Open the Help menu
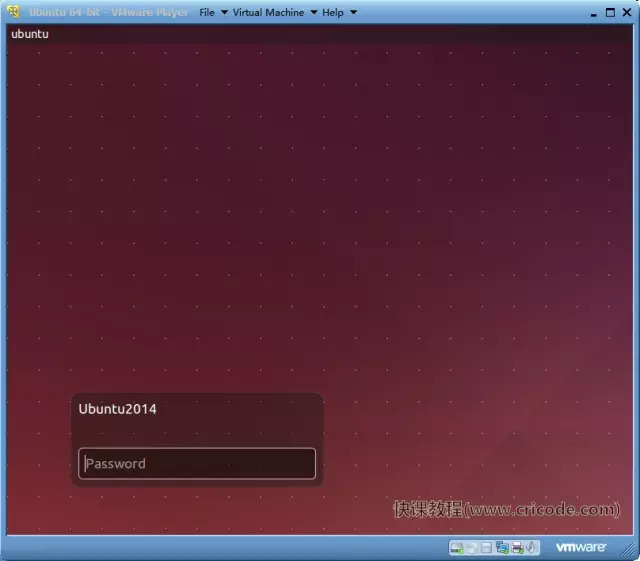The height and width of the screenshot is (561, 640). 333,13
